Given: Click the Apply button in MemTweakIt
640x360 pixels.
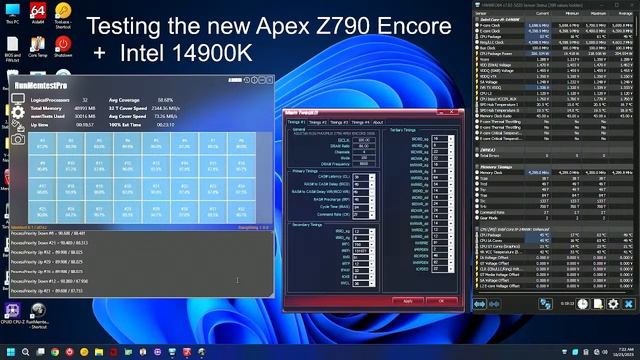Looking at the screenshot, I should pyautogui.click(x=408, y=301).
